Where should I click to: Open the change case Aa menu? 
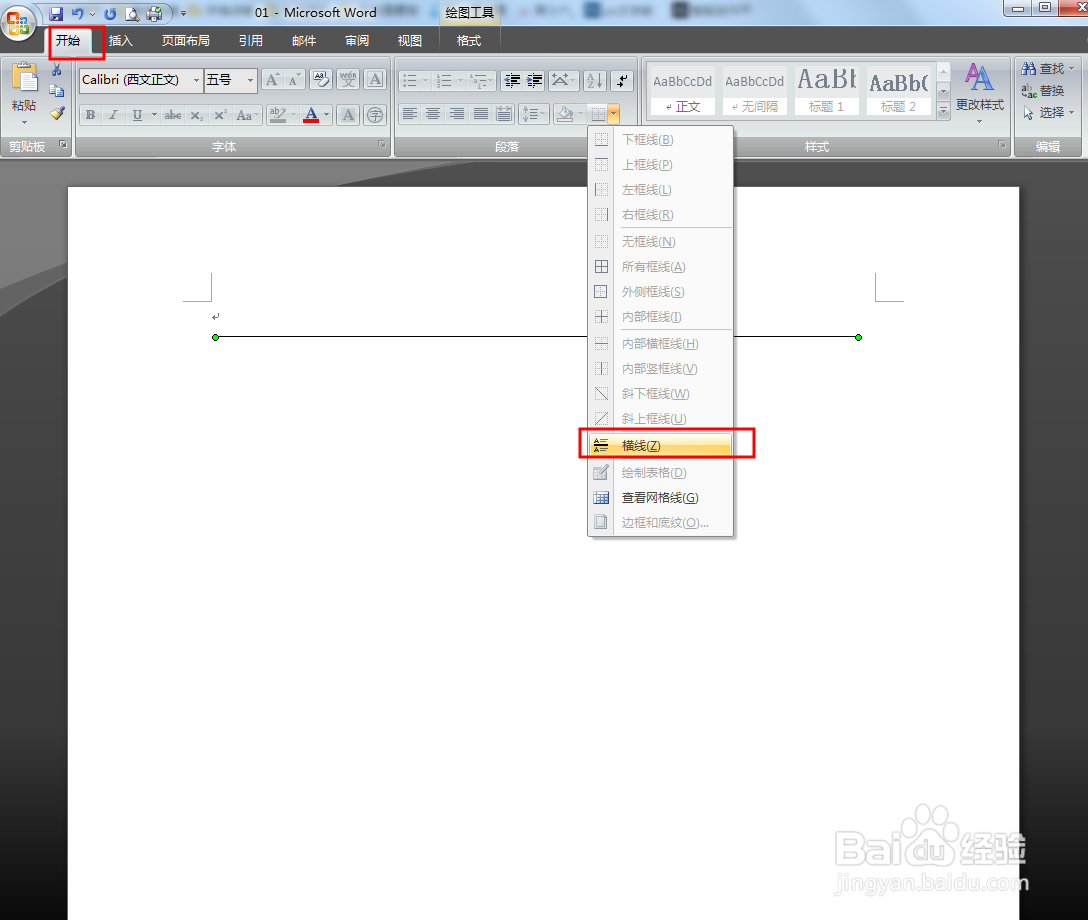click(247, 115)
